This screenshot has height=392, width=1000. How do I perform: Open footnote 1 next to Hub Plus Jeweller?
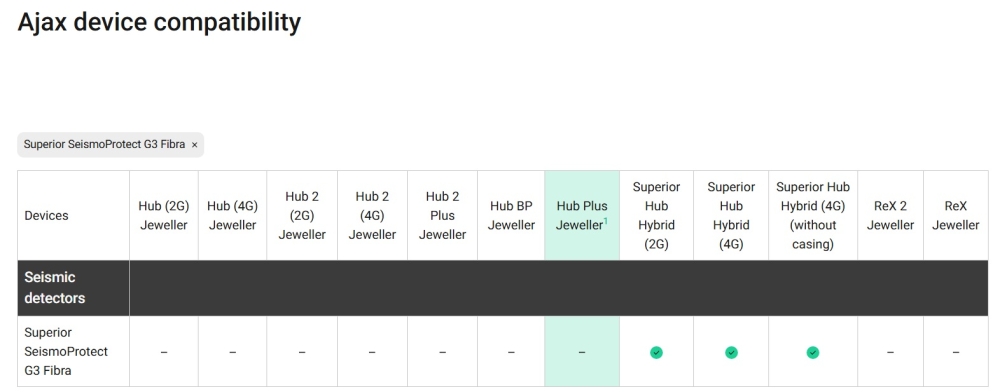pos(605,221)
